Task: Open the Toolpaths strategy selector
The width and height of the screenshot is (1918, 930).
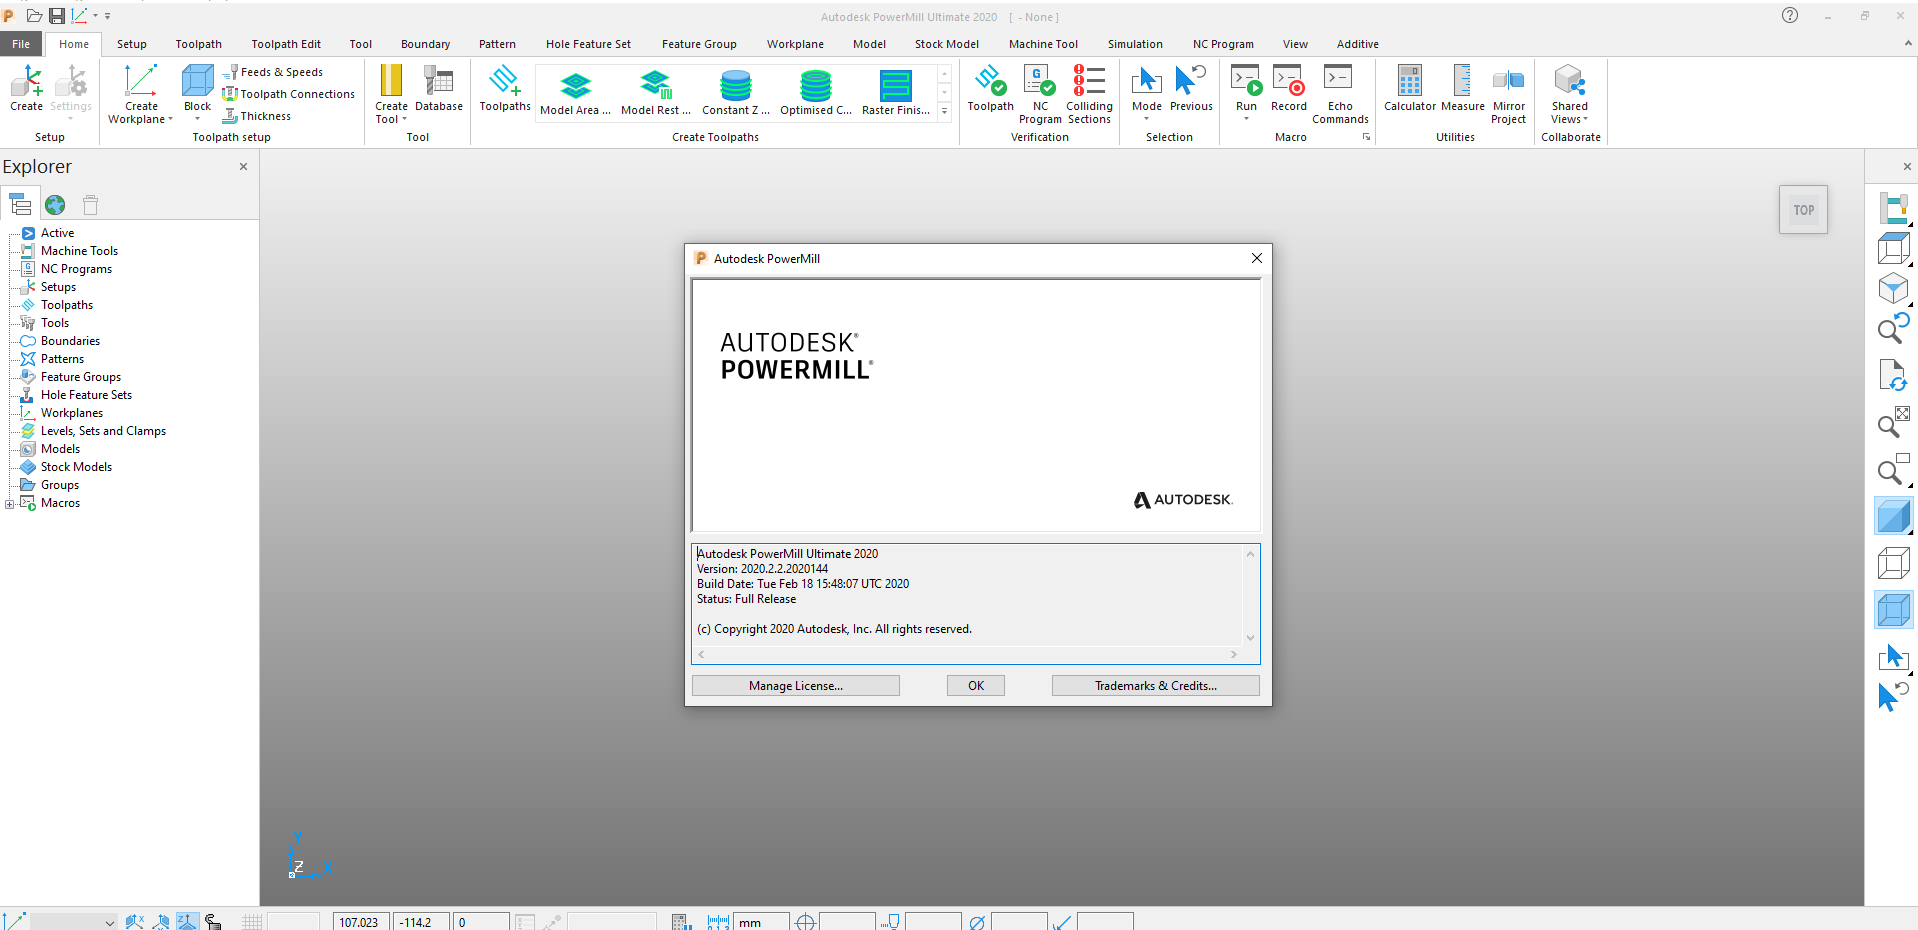Action: pos(505,88)
